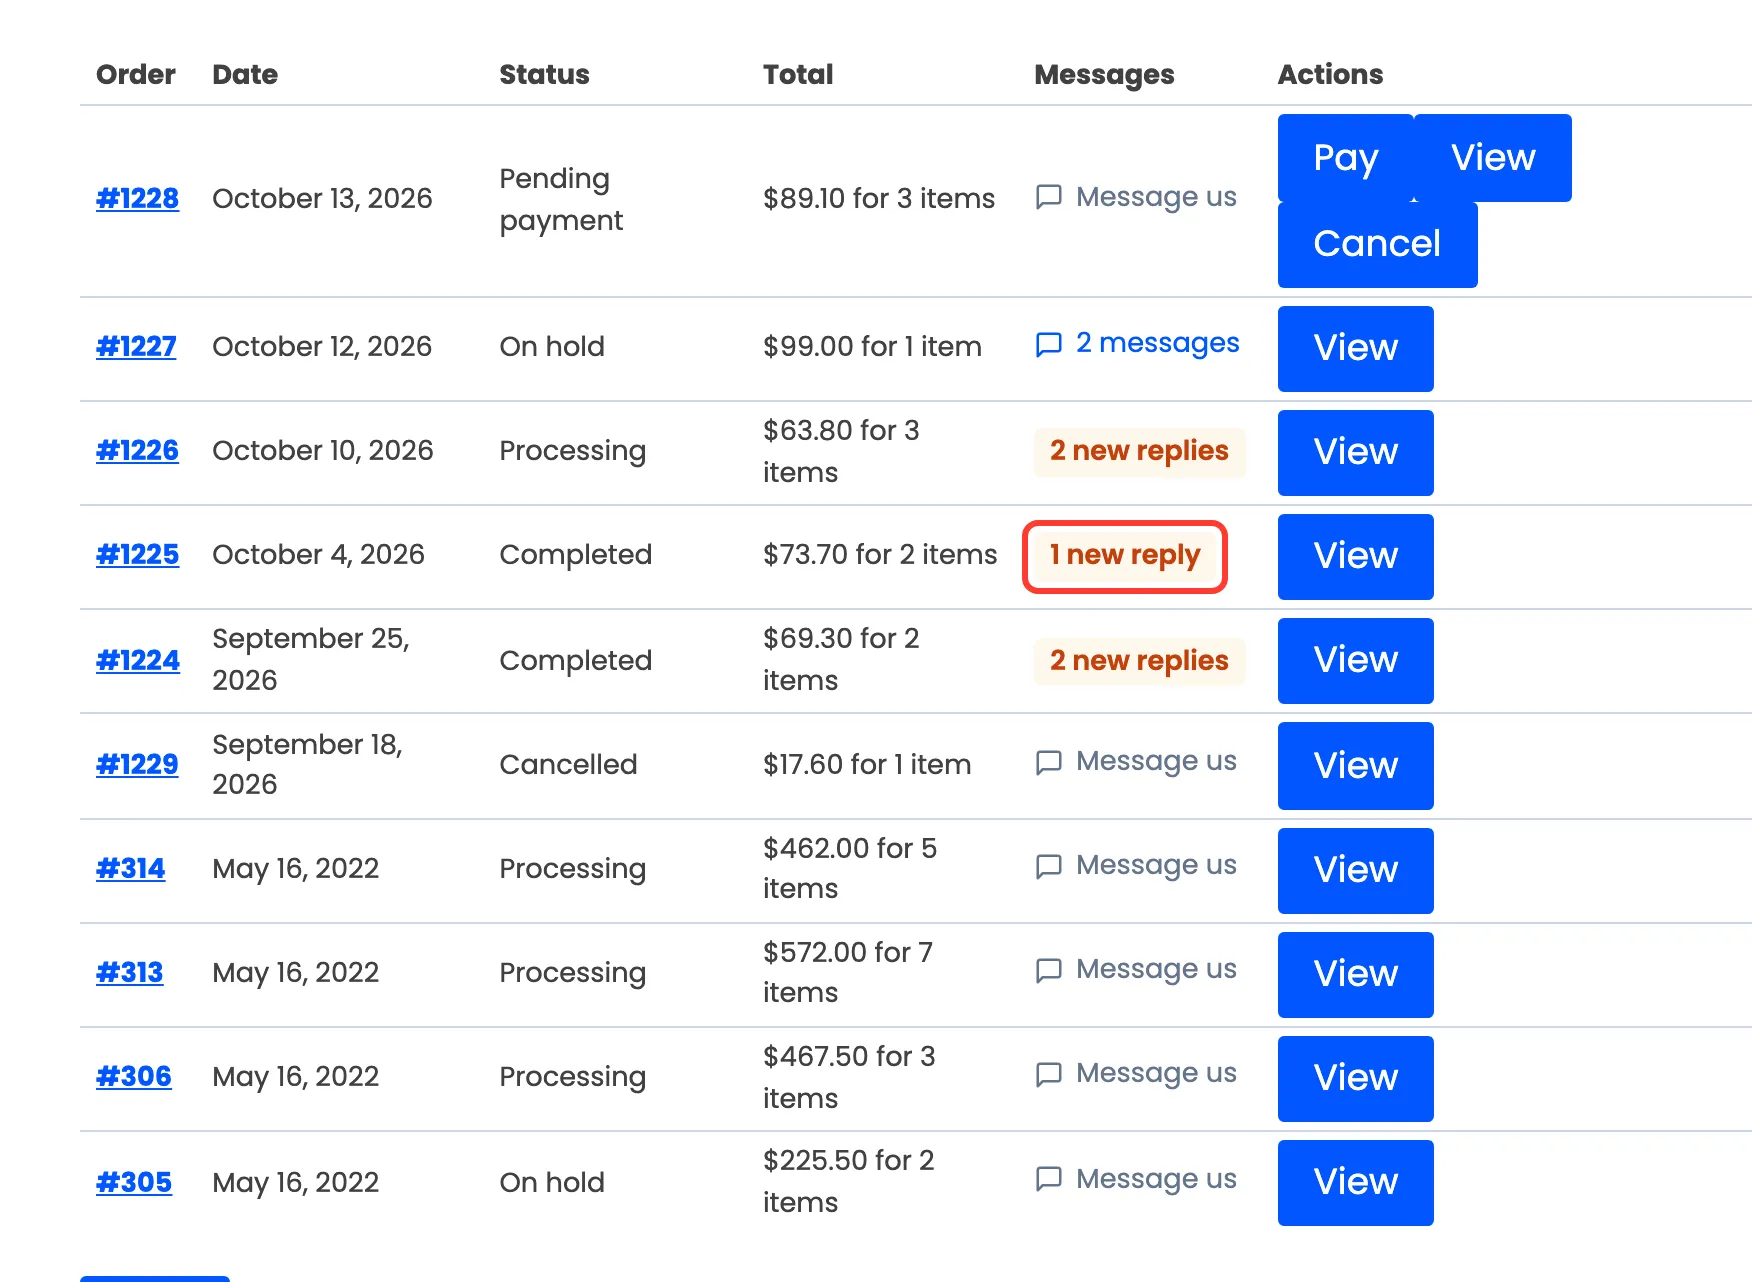Click message icon in order #314 row
Viewport: 1752px width, 1282px height.
[x=1048, y=866]
